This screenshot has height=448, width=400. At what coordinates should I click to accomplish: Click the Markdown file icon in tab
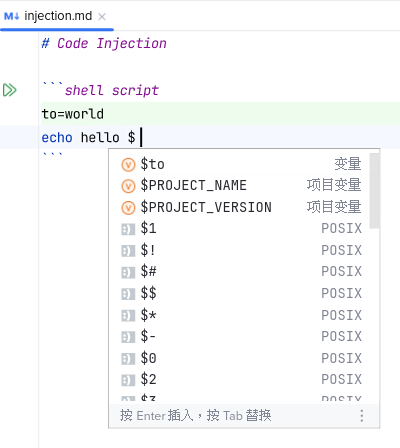click(12, 16)
